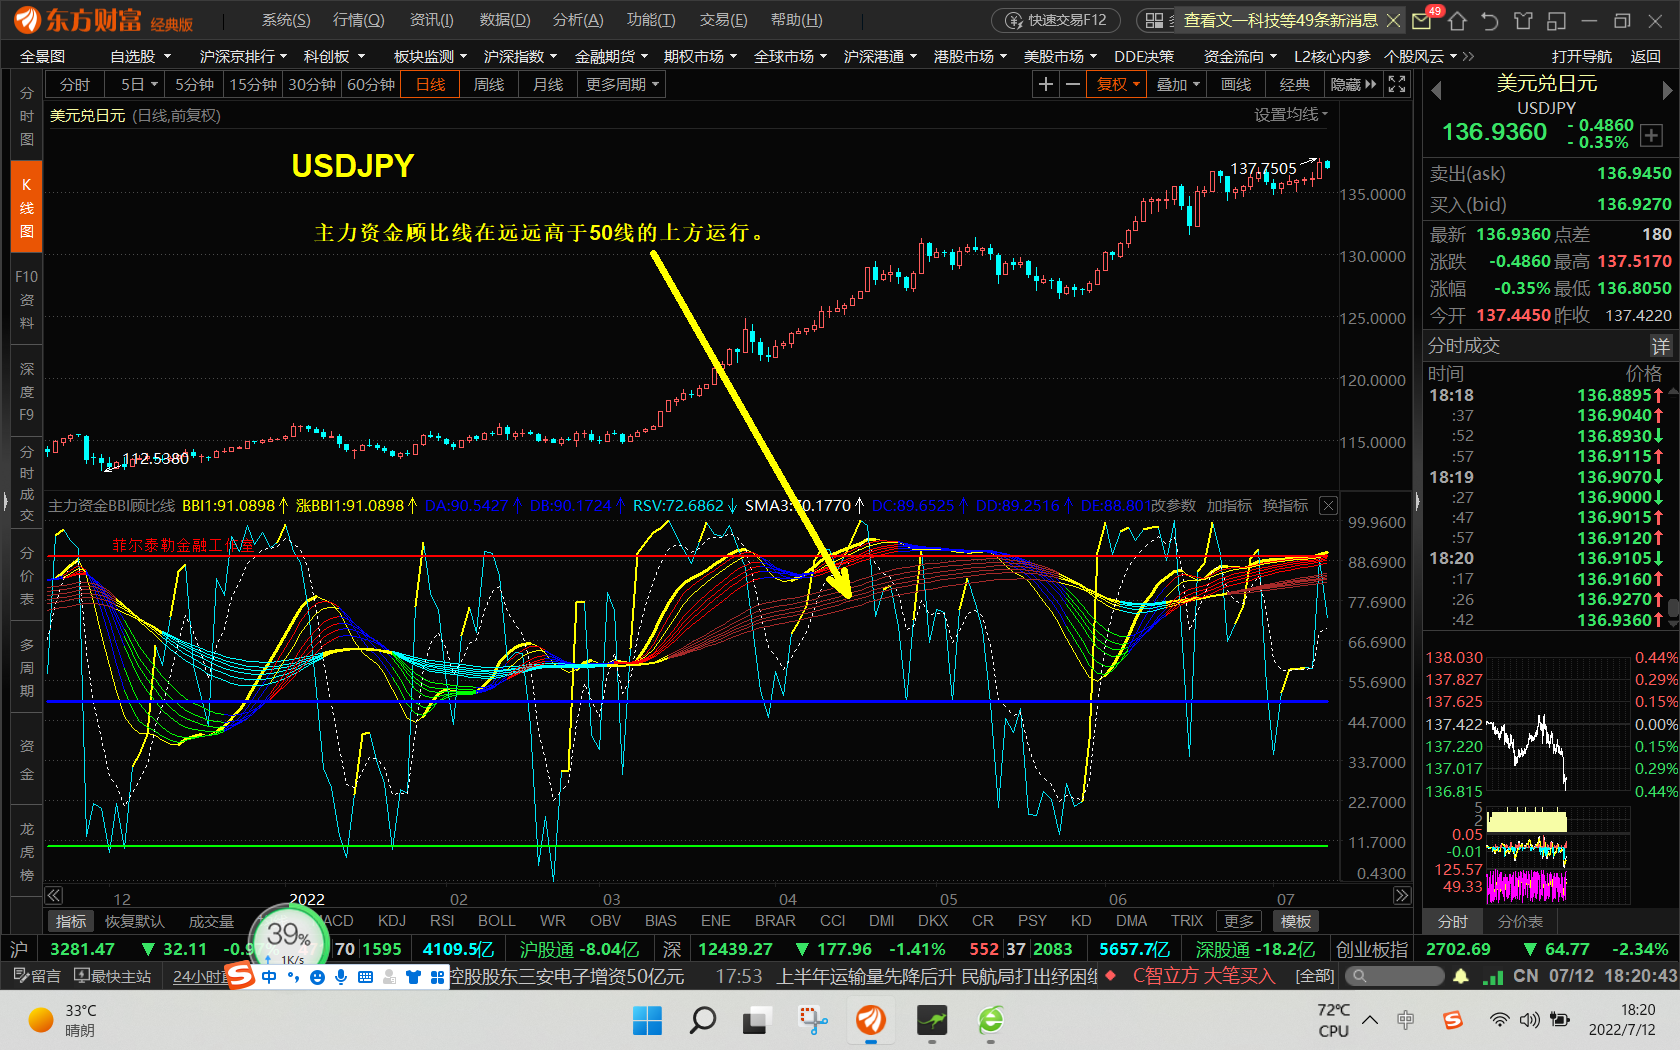Click the home icon in title bar
Screen dimensions: 1680x1050
[1457, 21]
